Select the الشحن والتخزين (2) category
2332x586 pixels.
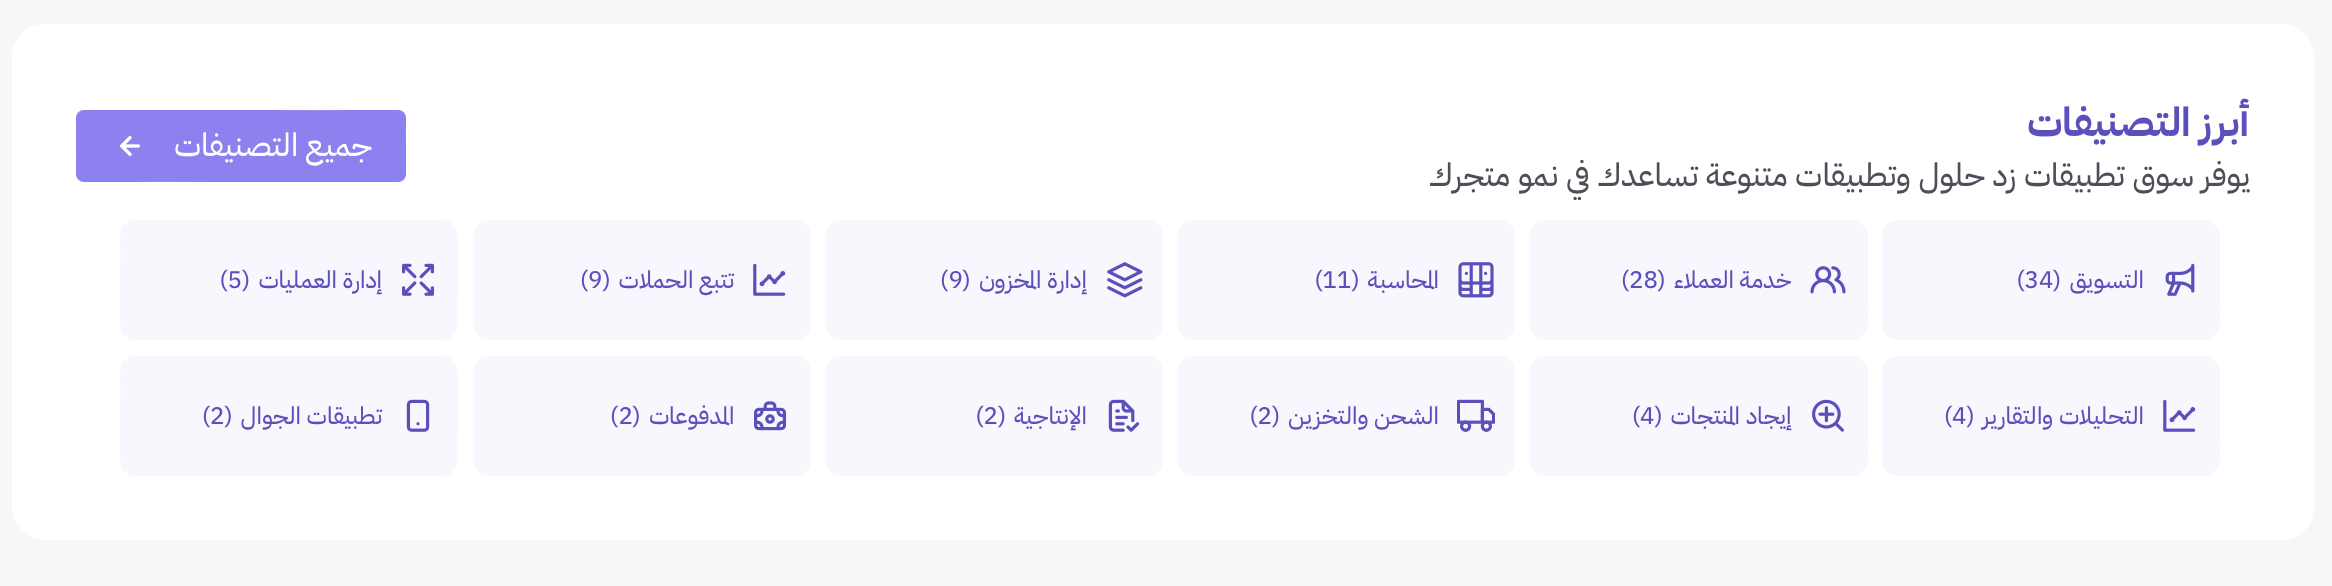pyautogui.click(x=1346, y=416)
